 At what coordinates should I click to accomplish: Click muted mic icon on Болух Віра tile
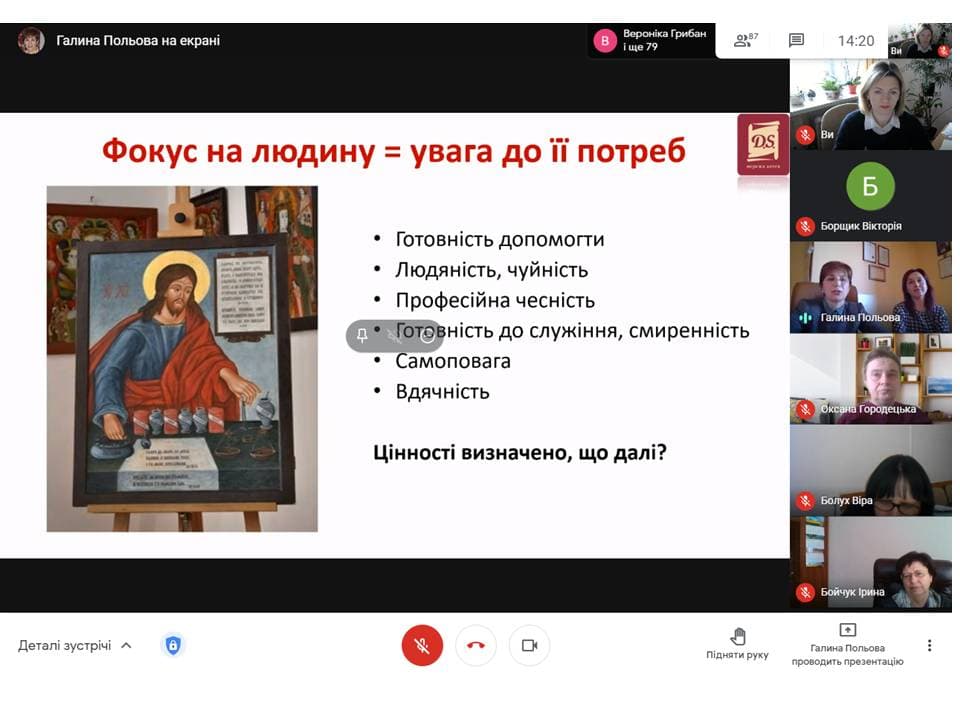click(x=805, y=500)
